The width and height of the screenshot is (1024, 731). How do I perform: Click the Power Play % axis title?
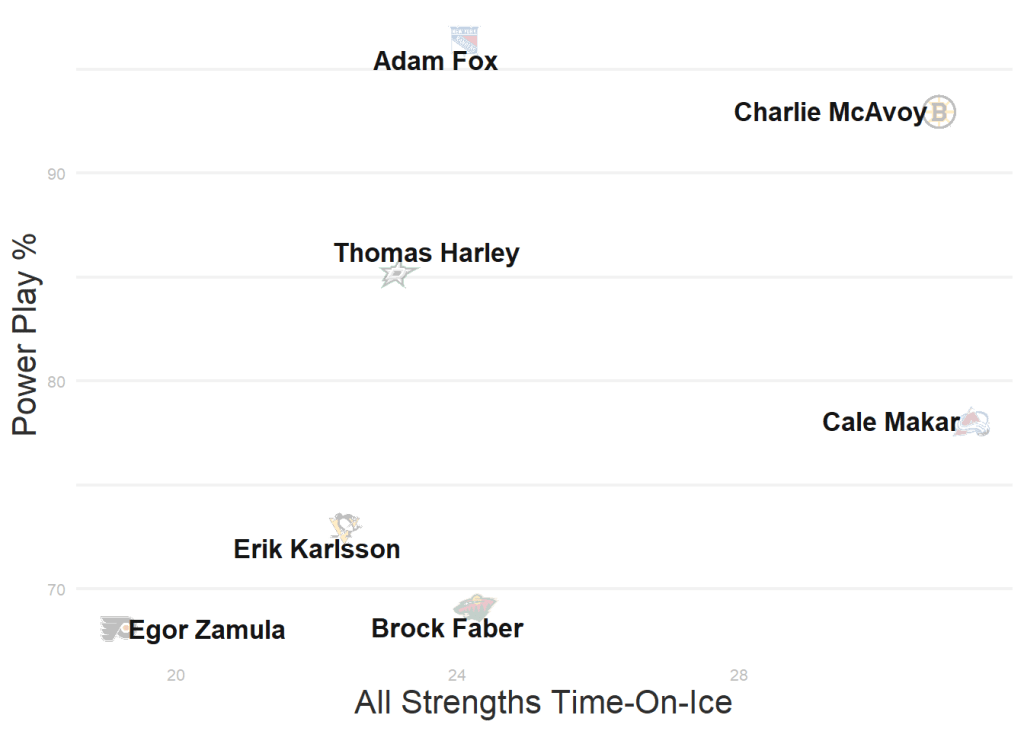(25, 334)
